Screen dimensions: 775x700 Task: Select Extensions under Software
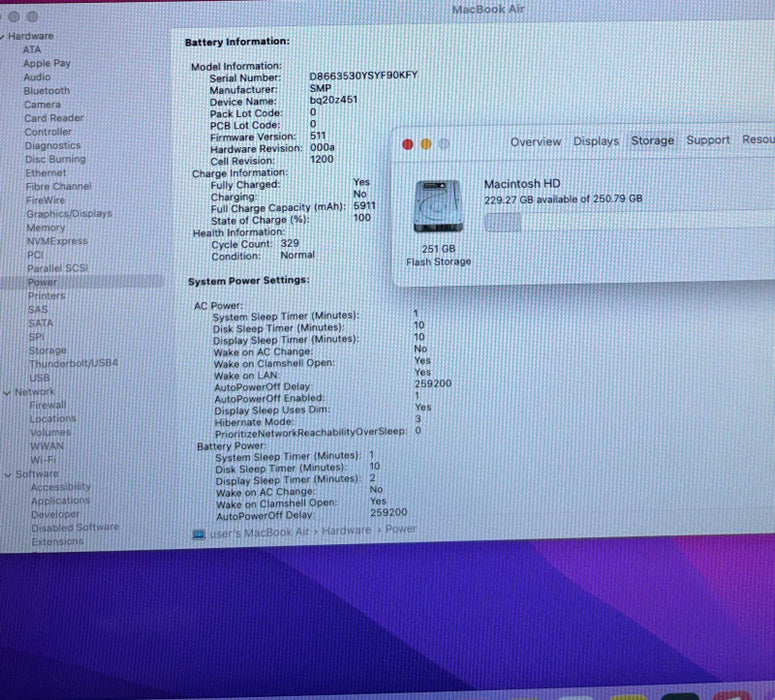(x=57, y=541)
